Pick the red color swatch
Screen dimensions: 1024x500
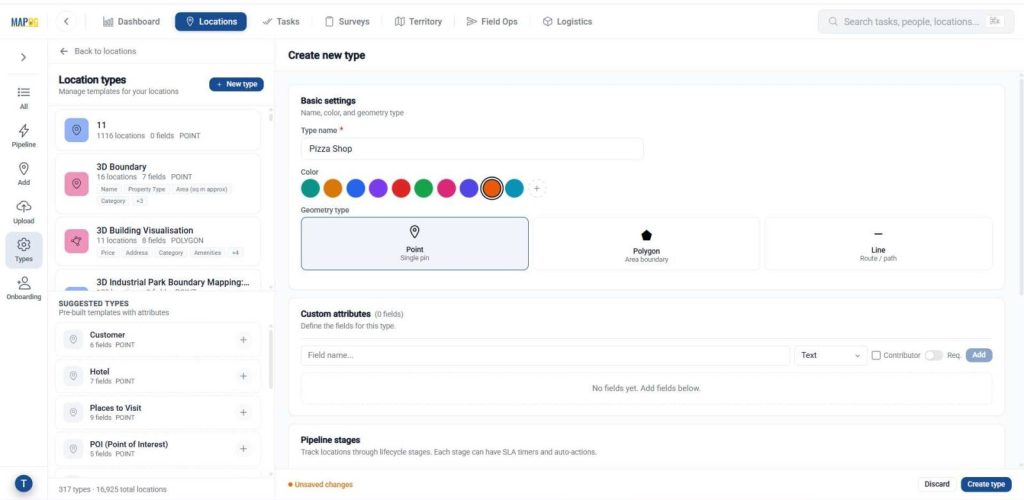[x=401, y=189]
